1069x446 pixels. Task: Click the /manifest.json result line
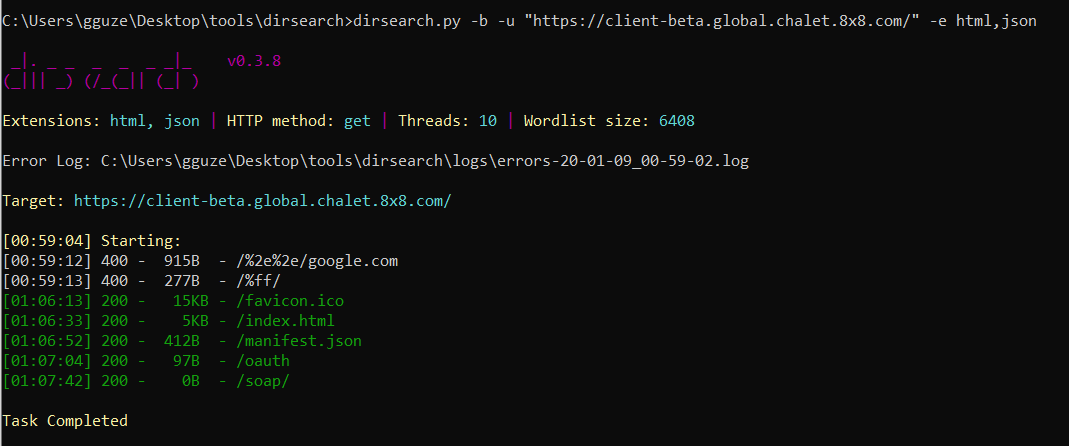pyautogui.click(x=182, y=340)
